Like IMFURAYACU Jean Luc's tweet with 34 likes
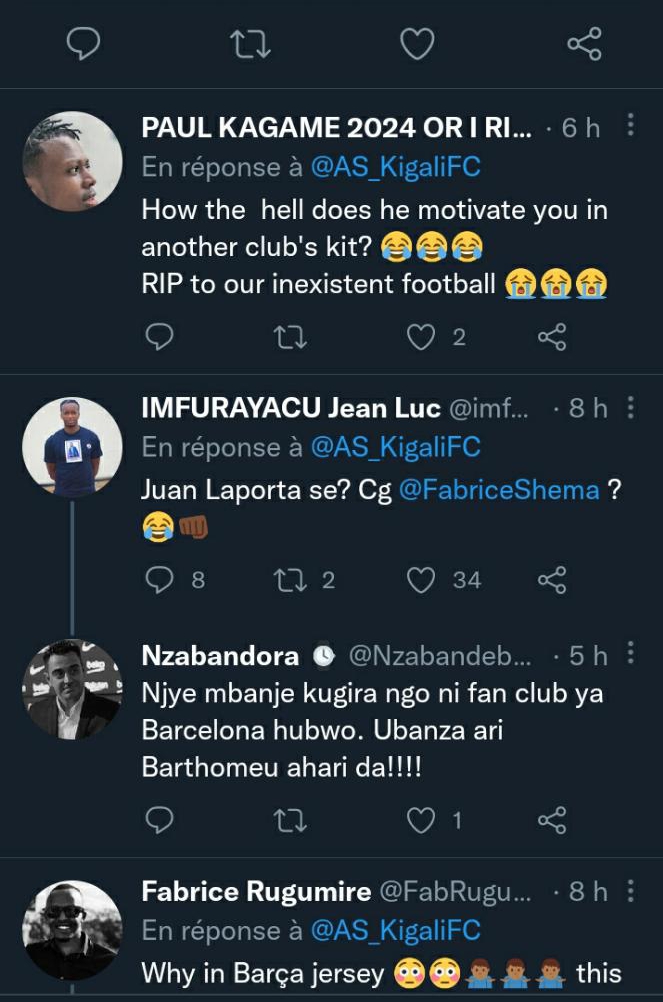This screenshot has width=663, height=1002. click(x=423, y=580)
